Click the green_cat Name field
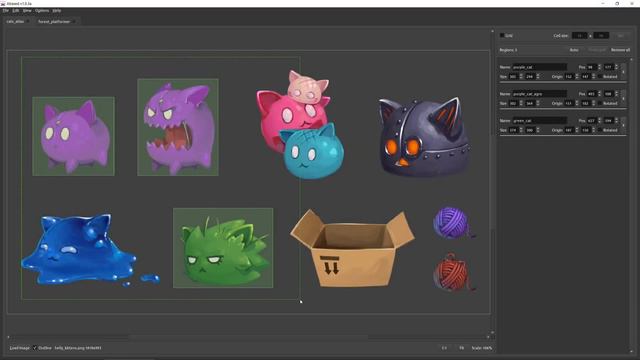This screenshot has width=640, height=360. point(539,121)
